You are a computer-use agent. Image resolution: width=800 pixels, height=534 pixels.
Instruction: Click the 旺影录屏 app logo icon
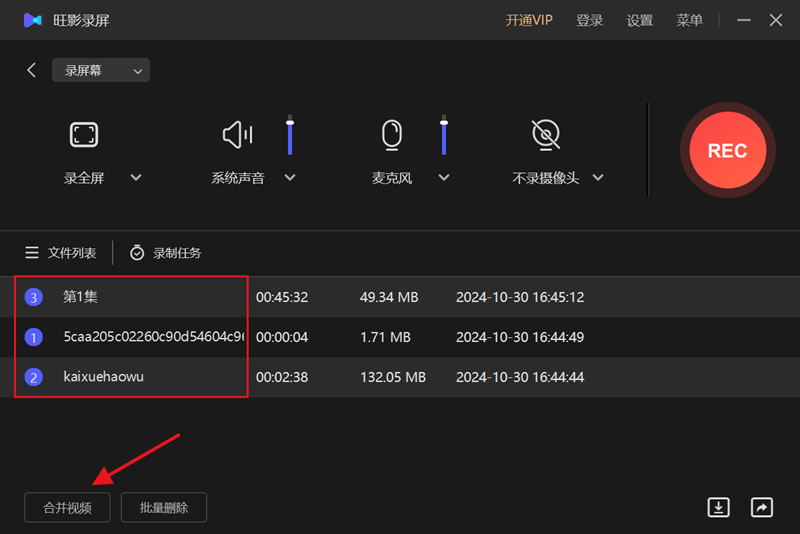[33, 20]
